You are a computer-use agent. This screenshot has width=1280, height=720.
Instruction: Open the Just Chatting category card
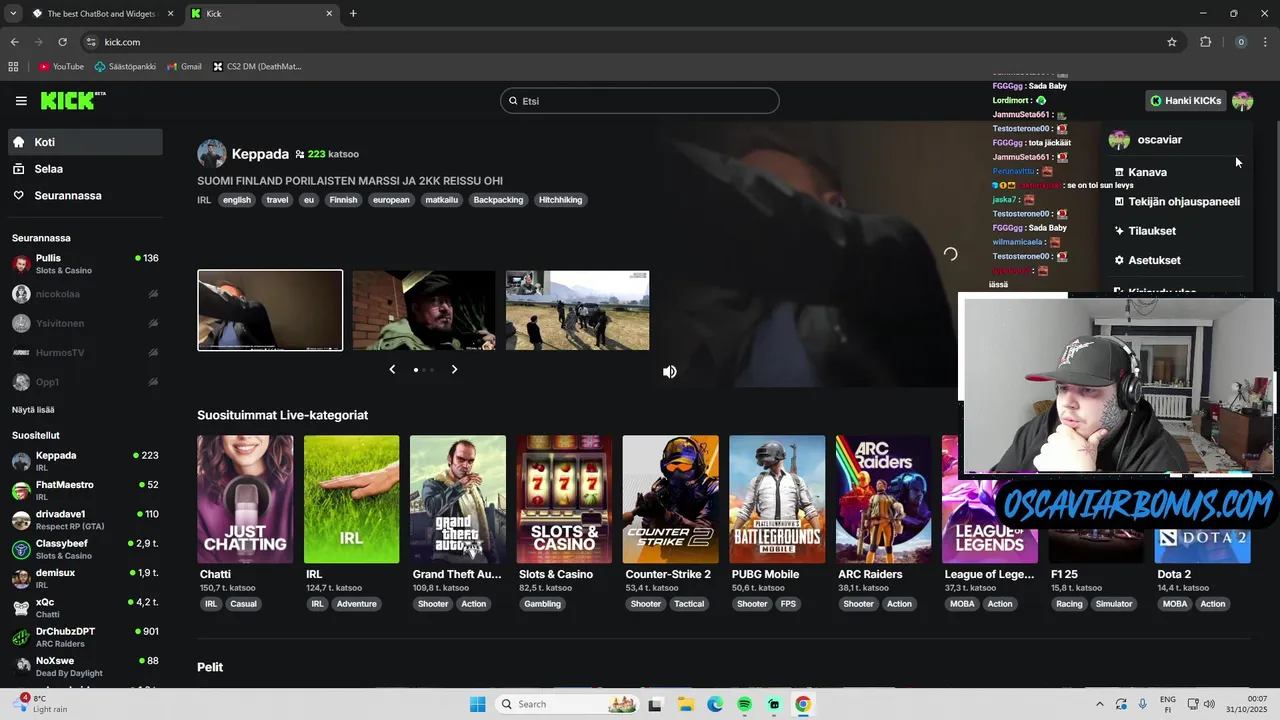(x=245, y=499)
